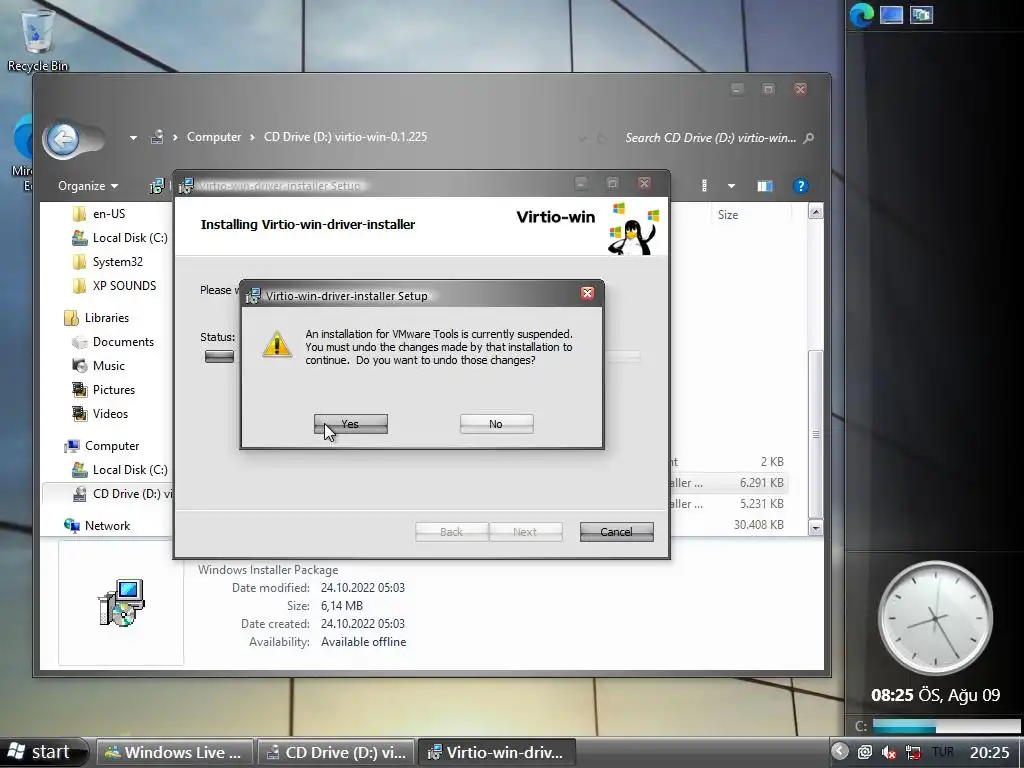Select CD Drive (D:) virtio-win-0.1.225 breadcrumb
Image resolution: width=1024 pixels, height=768 pixels.
345,137
